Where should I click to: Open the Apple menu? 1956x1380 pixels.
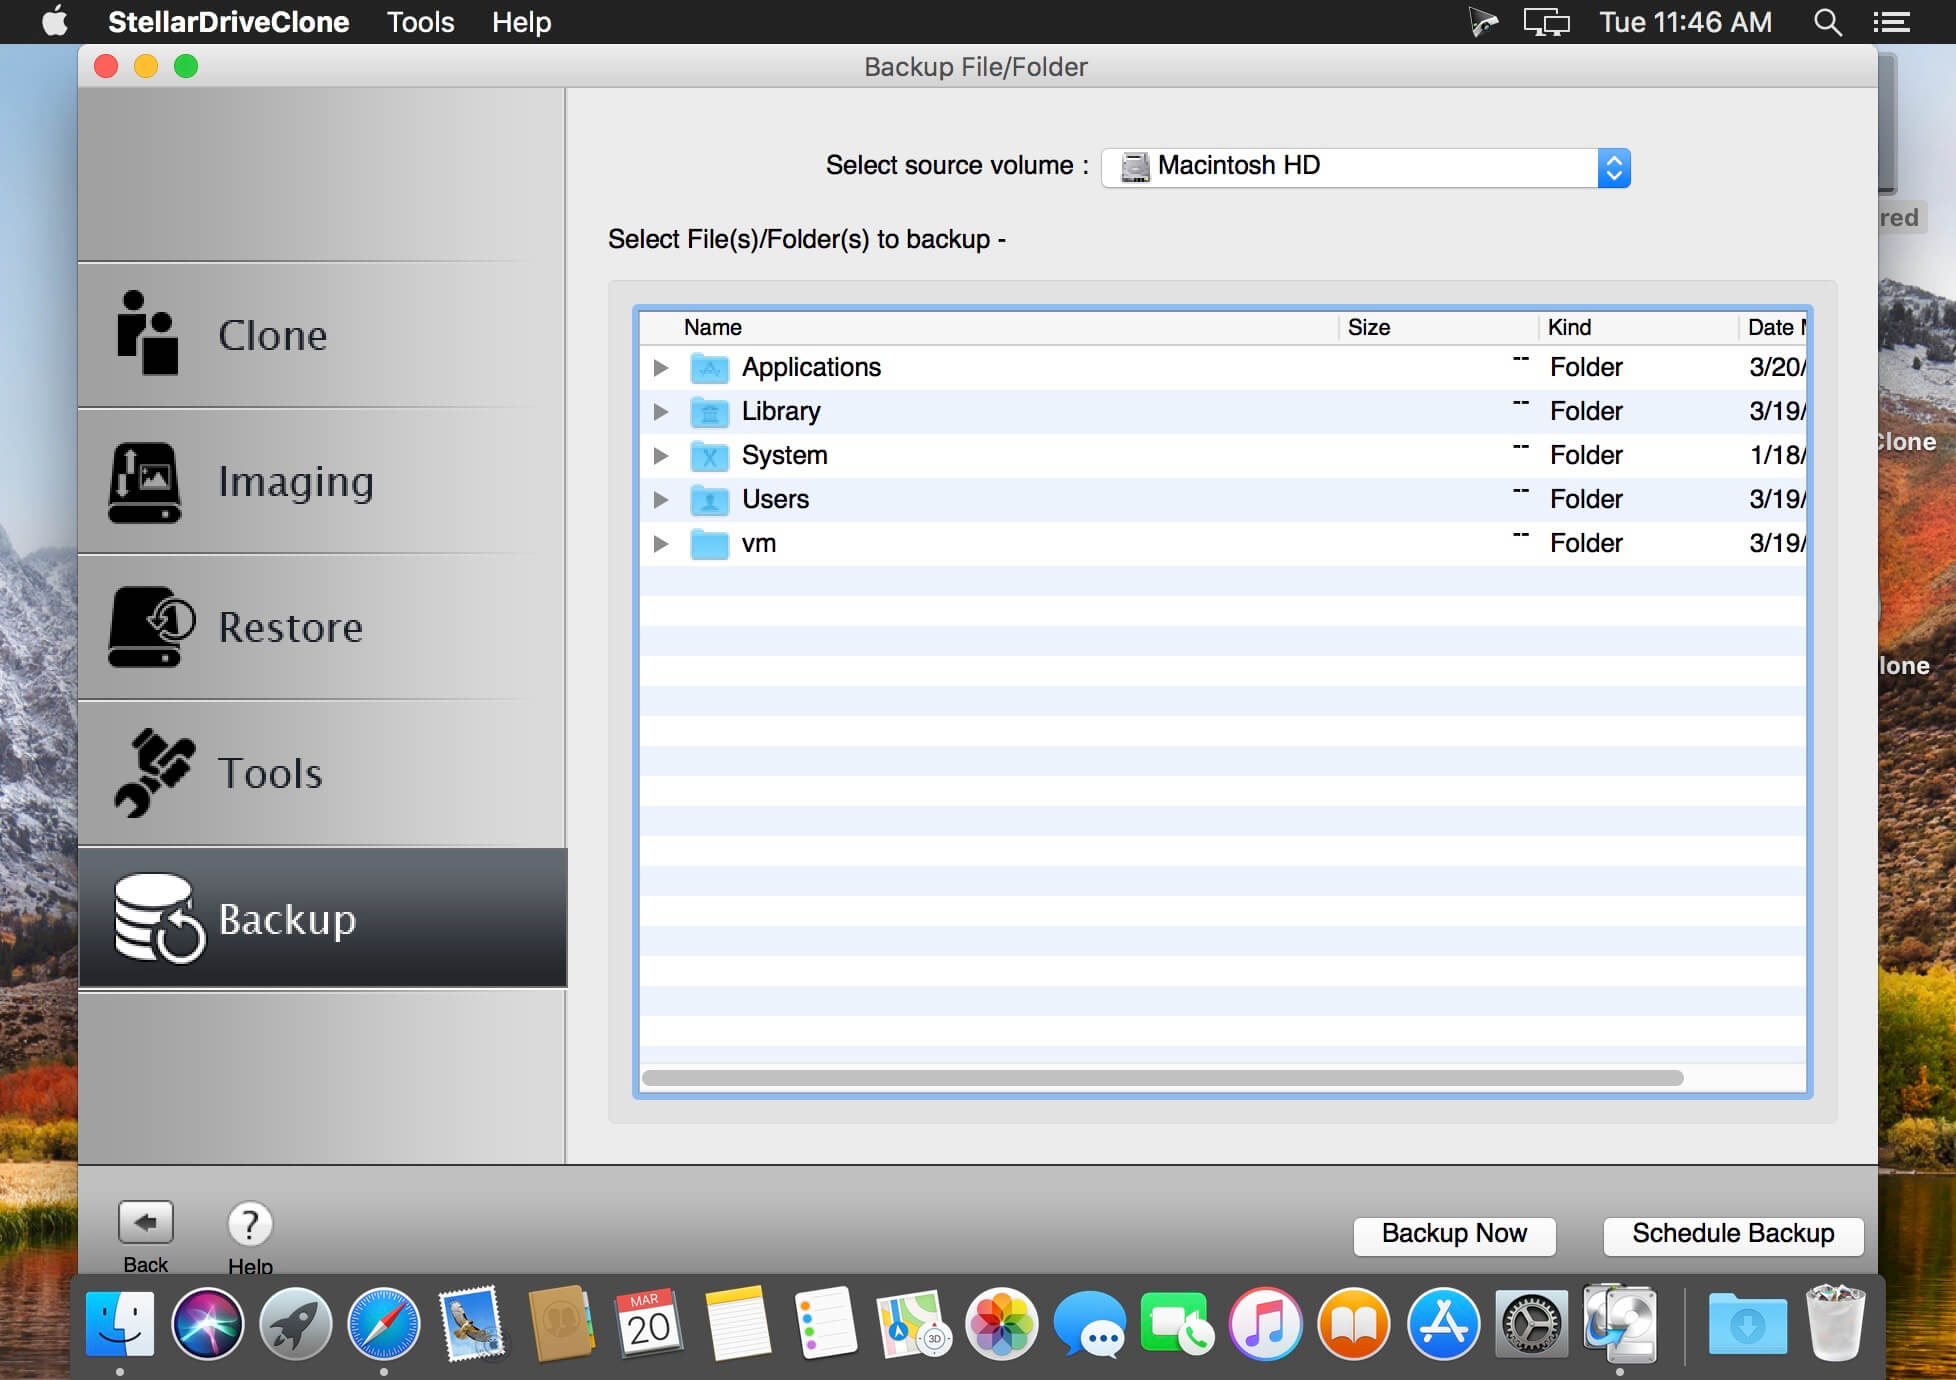[x=55, y=21]
